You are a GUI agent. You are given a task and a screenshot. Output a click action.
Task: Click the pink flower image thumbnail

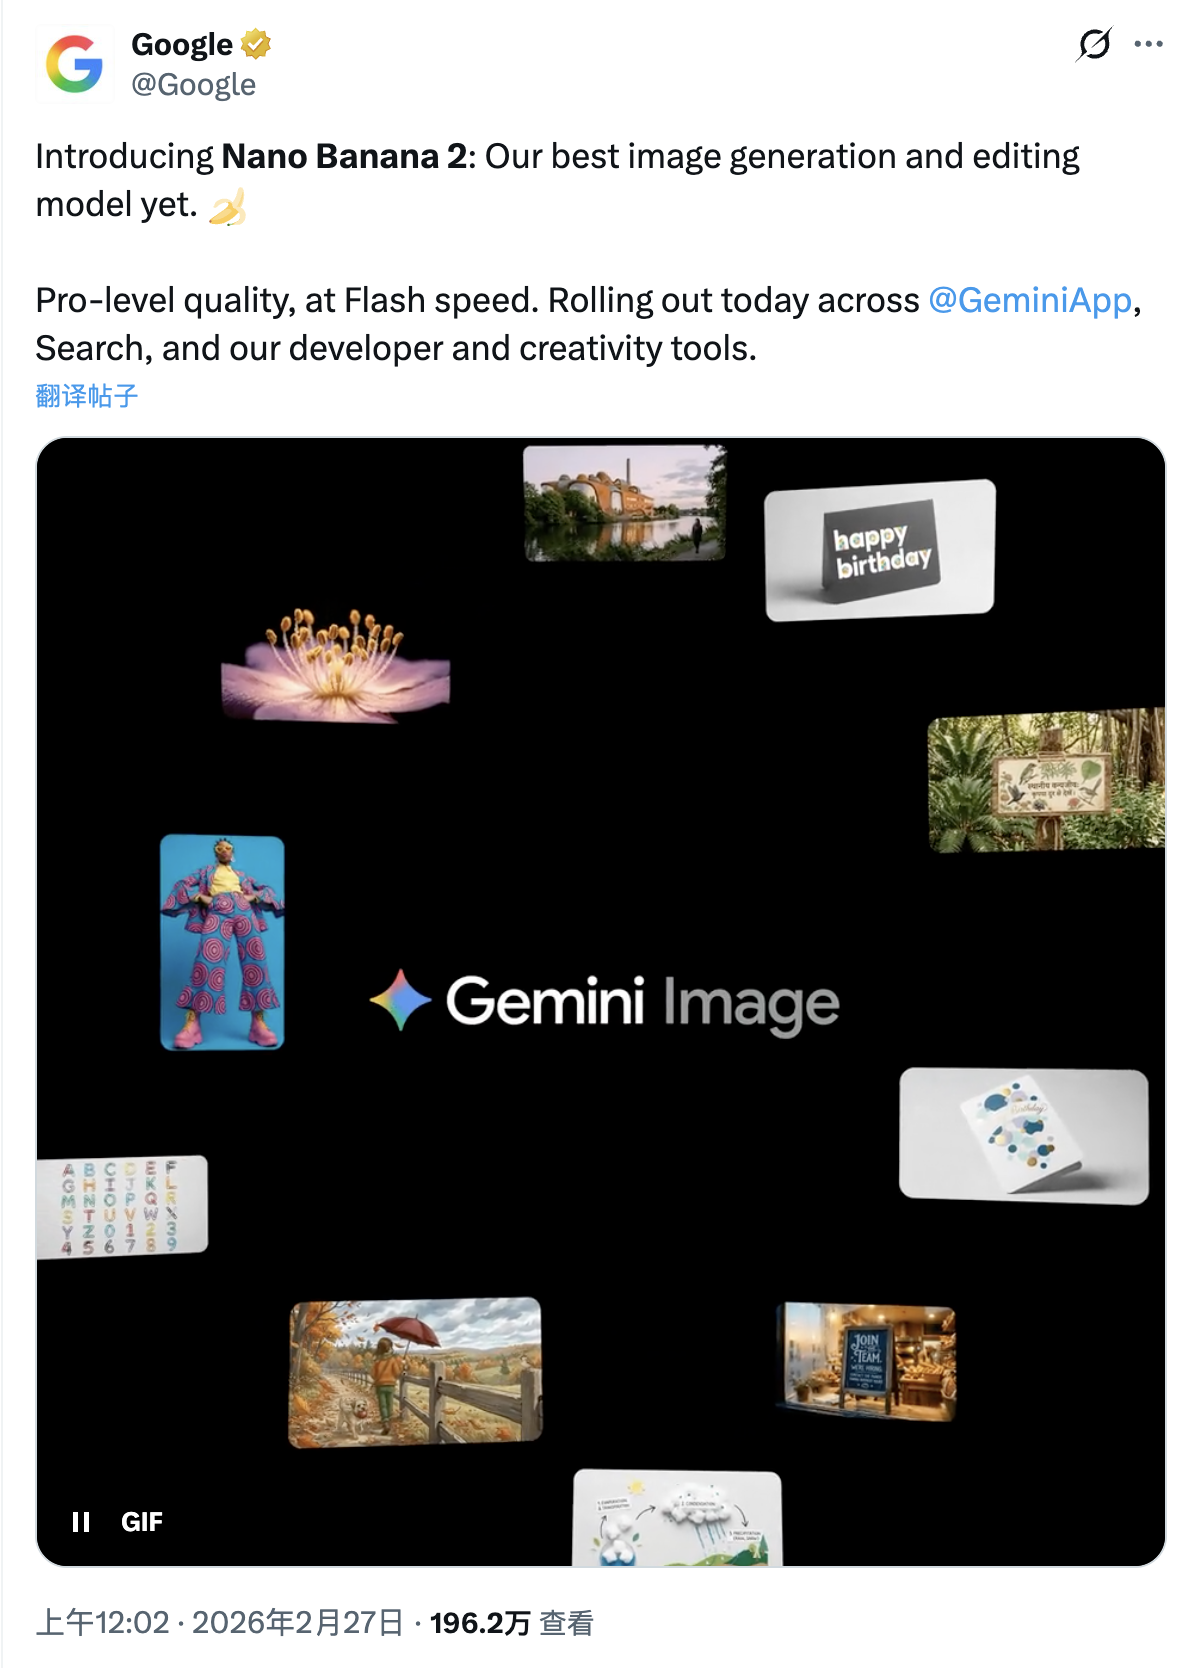tap(335, 666)
